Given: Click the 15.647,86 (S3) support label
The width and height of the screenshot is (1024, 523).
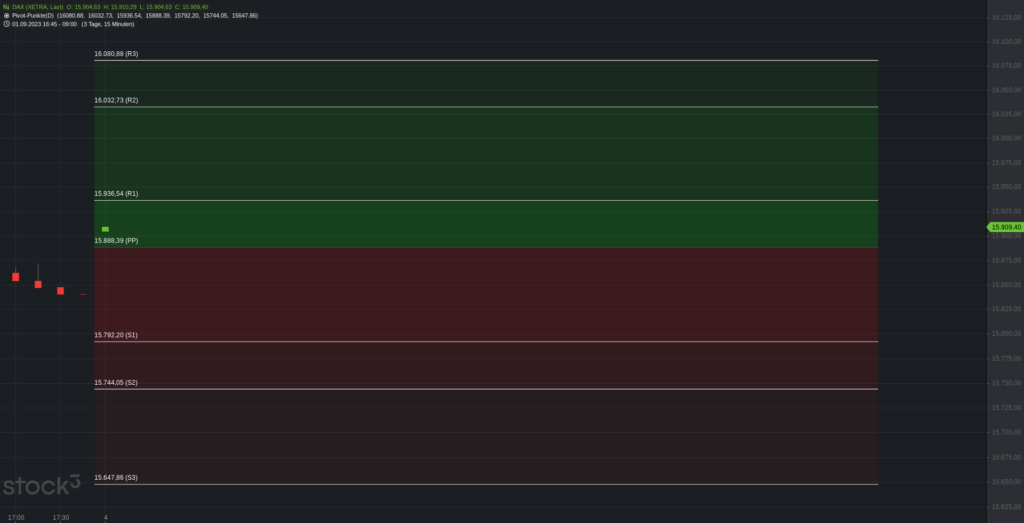Looking at the screenshot, I should pyautogui.click(x=116, y=478).
